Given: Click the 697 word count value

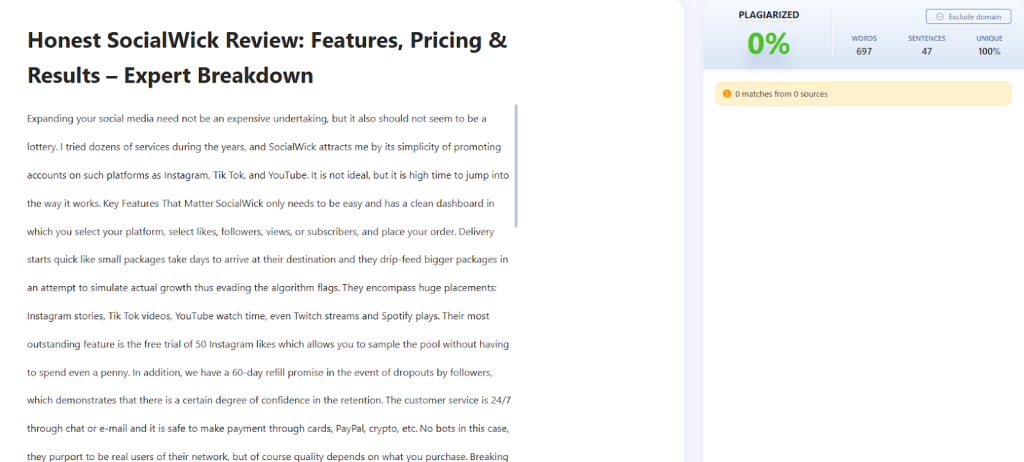Looking at the screenshot, I should point(864,52).
